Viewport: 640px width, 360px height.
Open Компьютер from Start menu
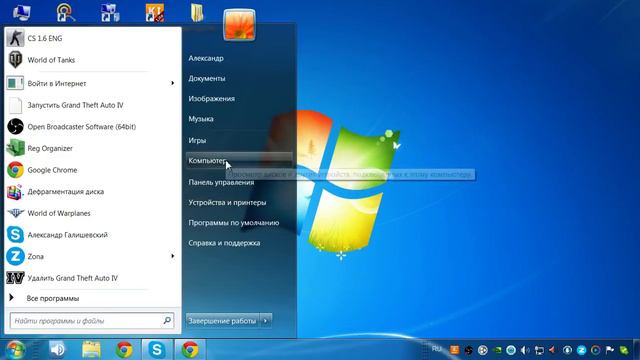click(239, 161)
